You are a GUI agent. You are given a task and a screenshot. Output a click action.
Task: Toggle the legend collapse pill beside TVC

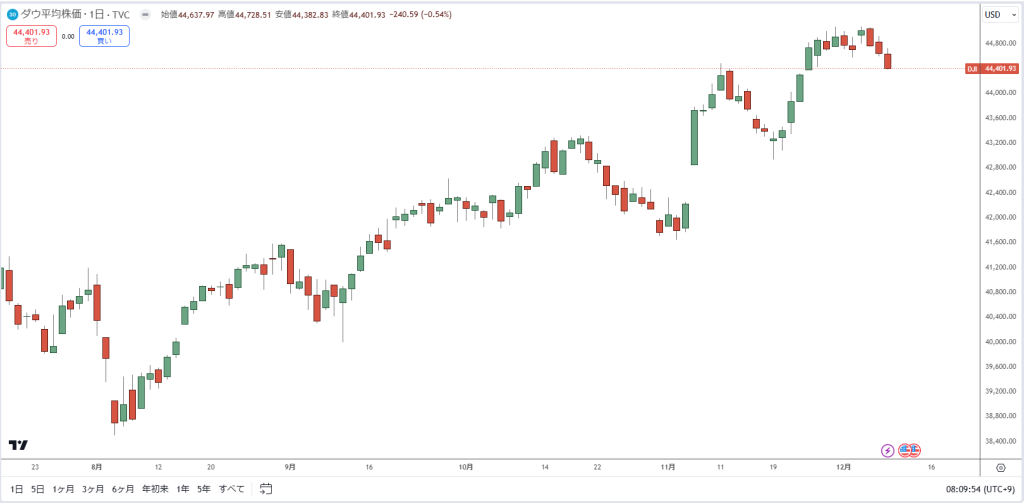145,14
